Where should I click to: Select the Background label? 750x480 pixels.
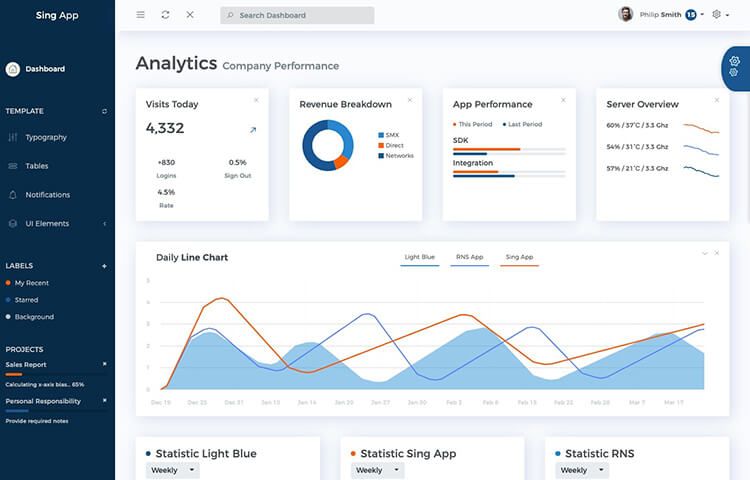[x=34, y=316]
